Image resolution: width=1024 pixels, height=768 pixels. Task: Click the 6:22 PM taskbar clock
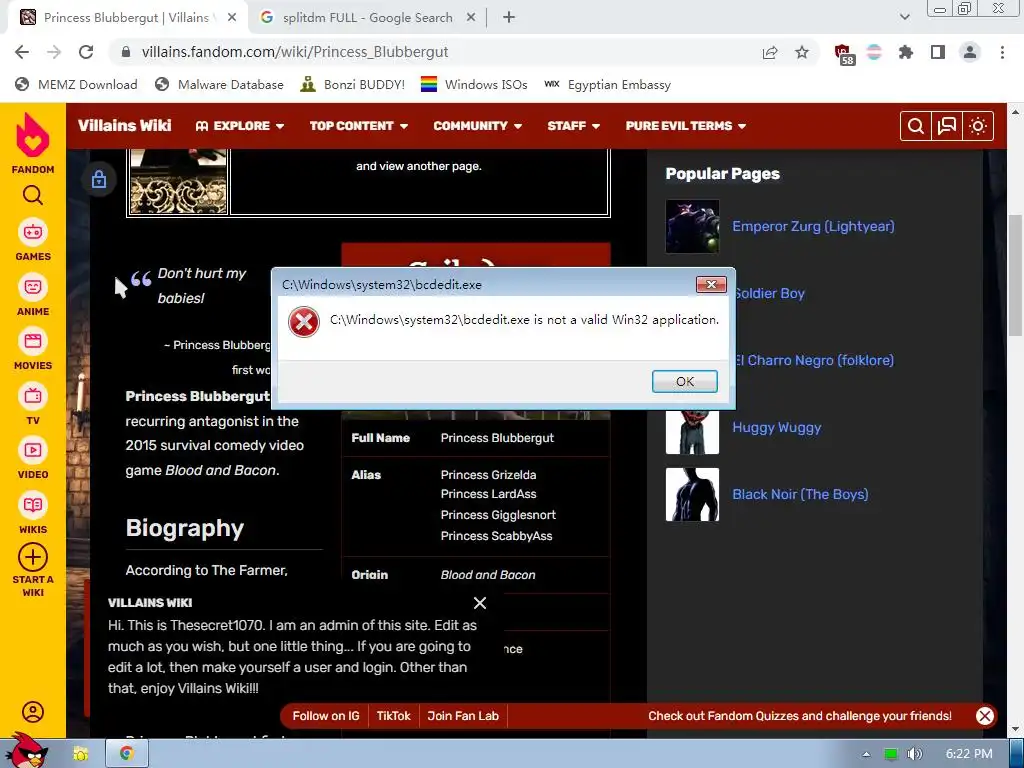click(969, 754)
